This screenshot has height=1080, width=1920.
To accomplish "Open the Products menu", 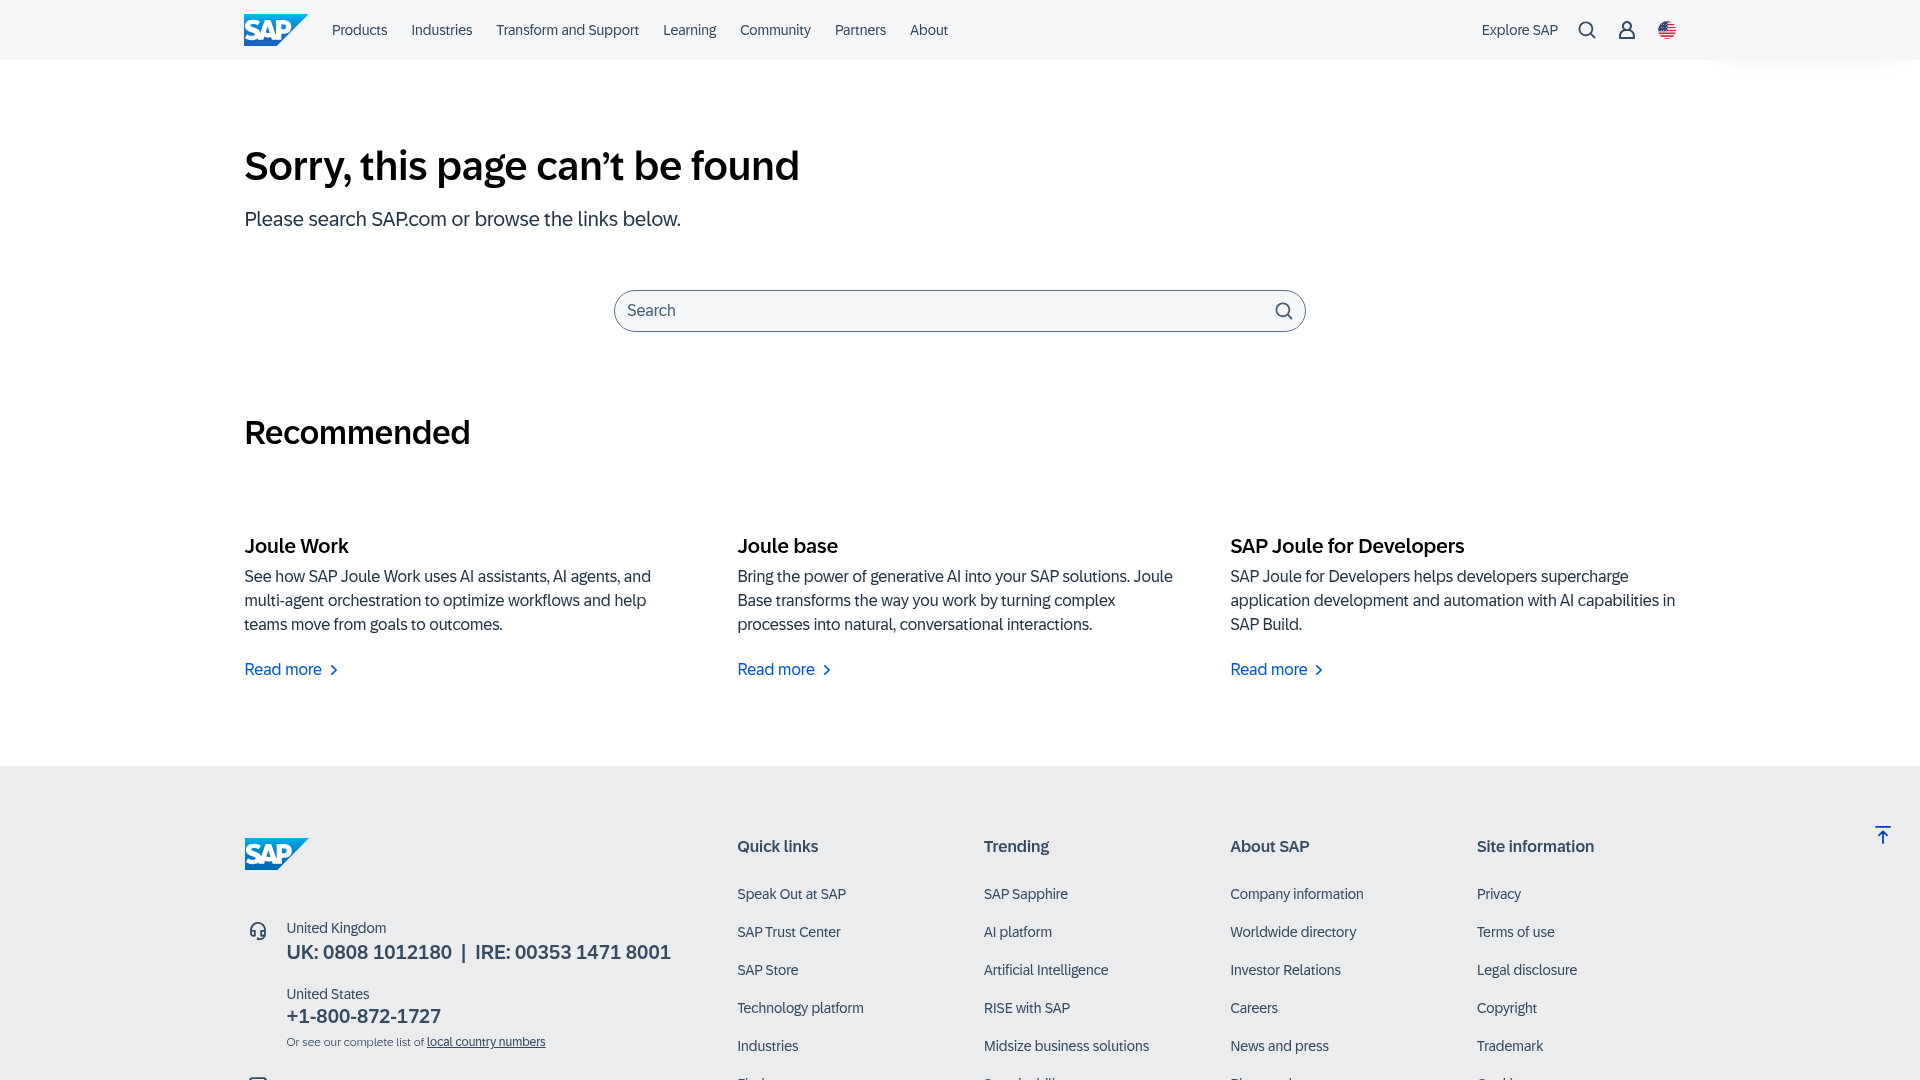I will coord(359,30).
